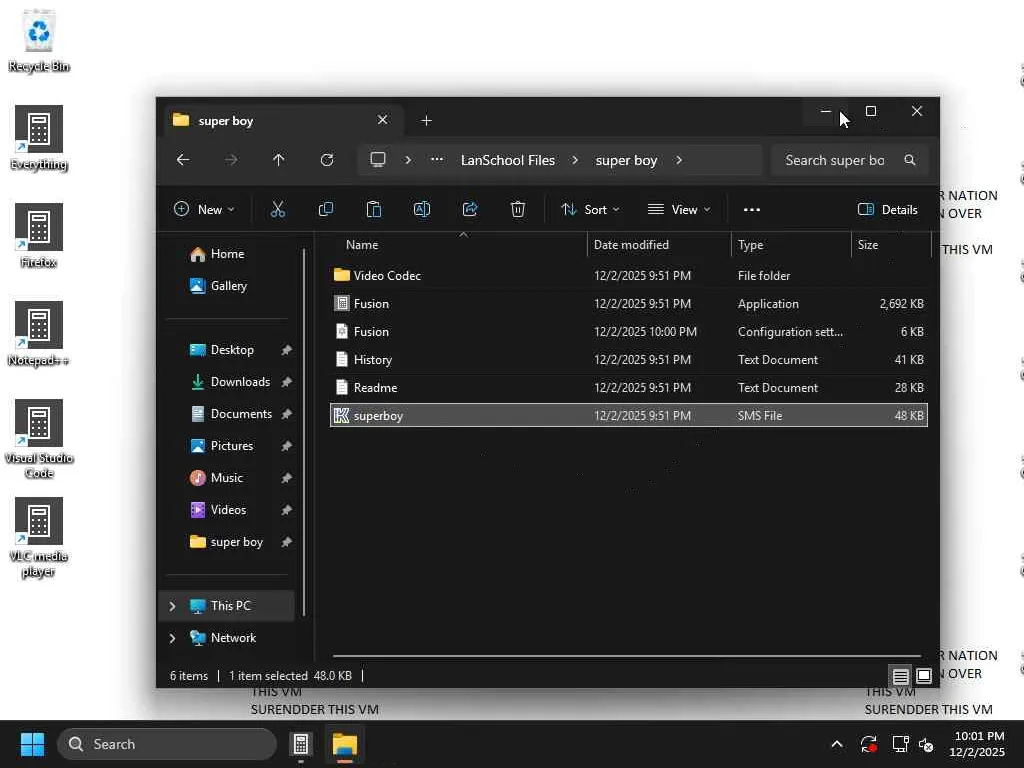Open the New dropdown menu
The height and width of the screenshot is (768, 1024).
pyautogui.click(x=204, y=210)
